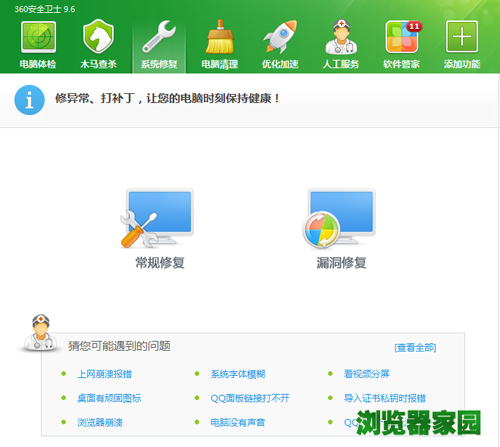
Task: Open QQ面板链接打不开 link
Action: 250,398
